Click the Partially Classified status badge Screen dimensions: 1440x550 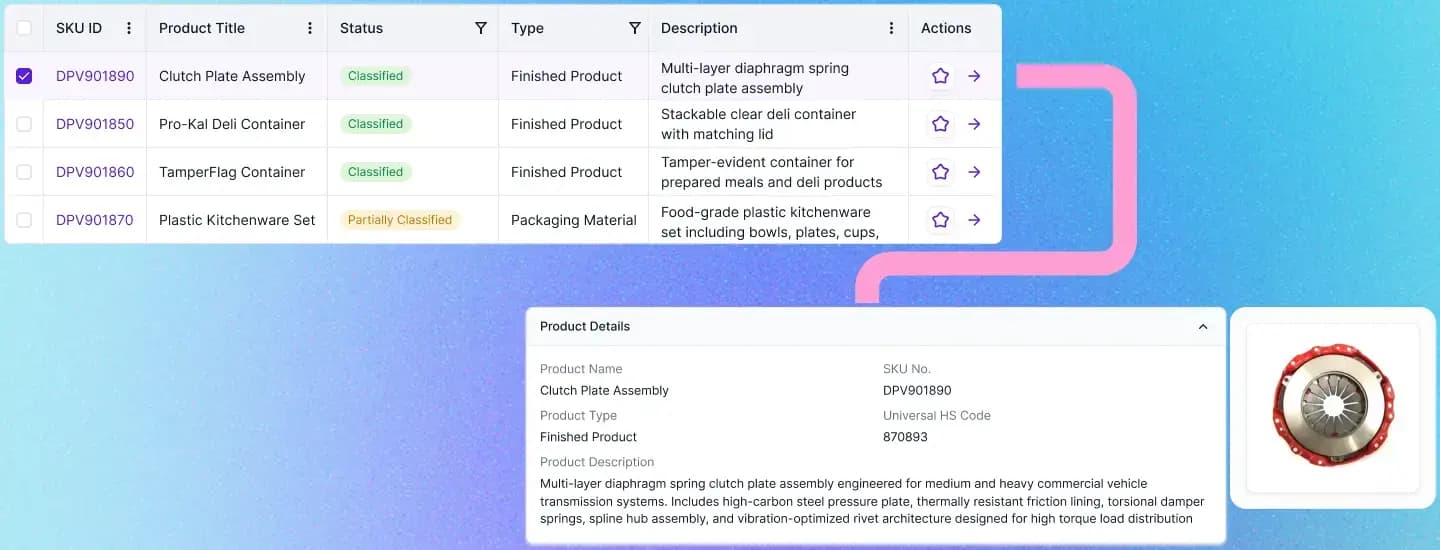point(400,220)
